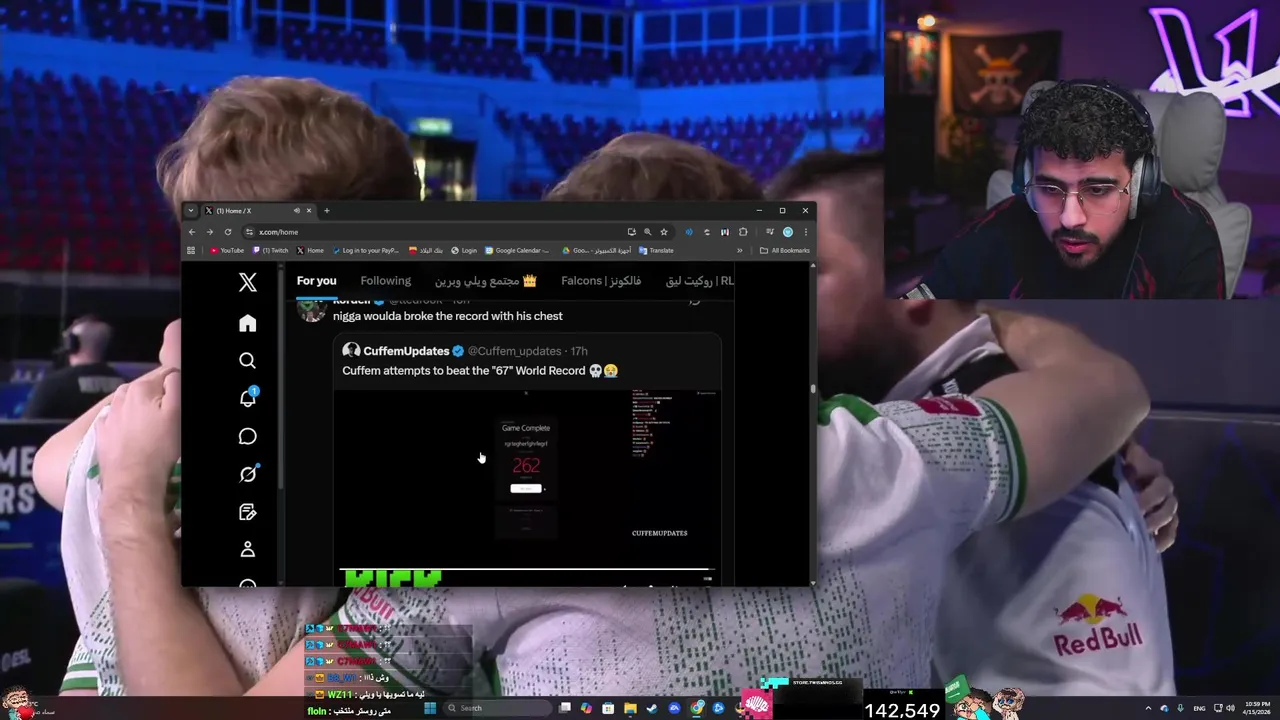1280x720 pixels.
Task: Click the page vertical scrollbar thumb
Action: click(813, 388)
